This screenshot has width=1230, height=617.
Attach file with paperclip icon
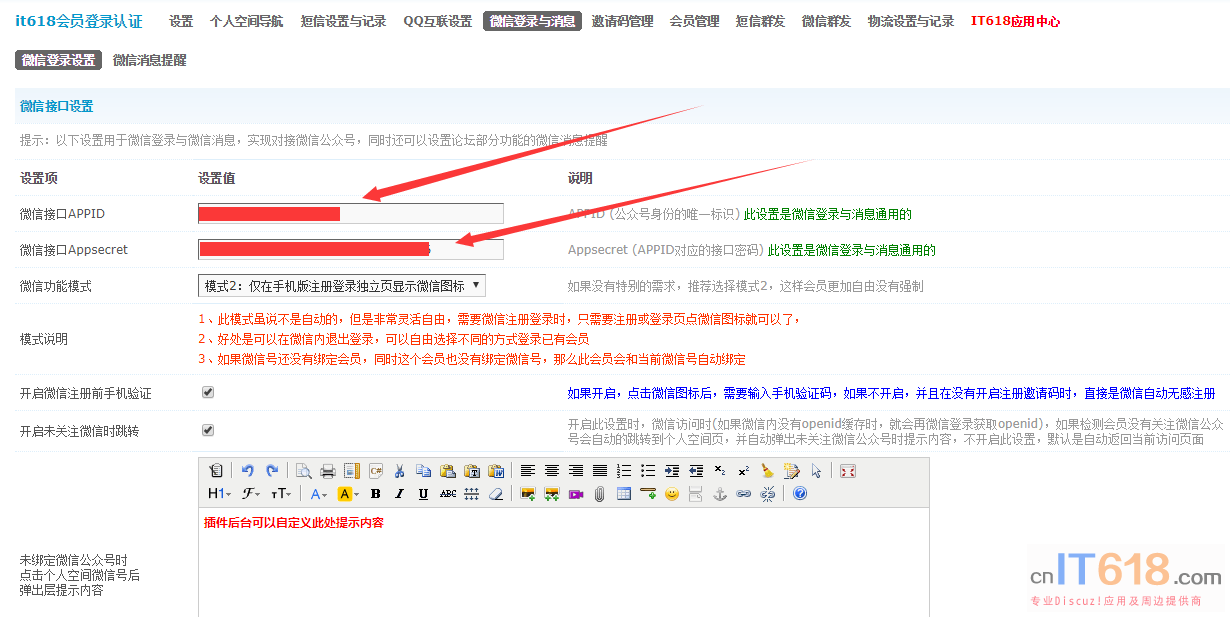coord(600,494)
